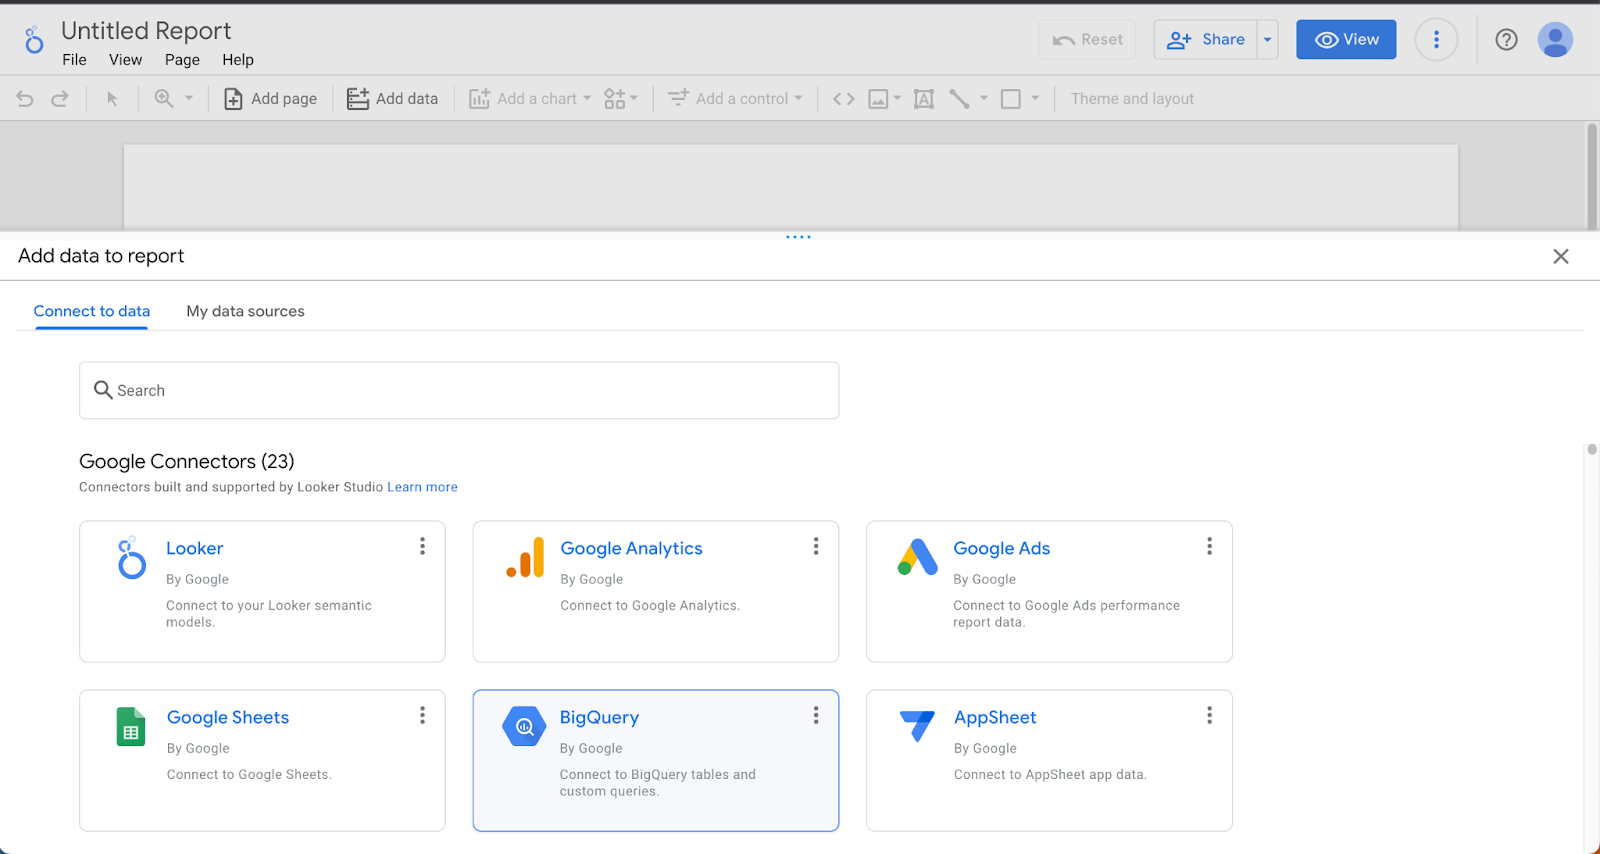Select the line drawing tool

(x=959, y=99)
